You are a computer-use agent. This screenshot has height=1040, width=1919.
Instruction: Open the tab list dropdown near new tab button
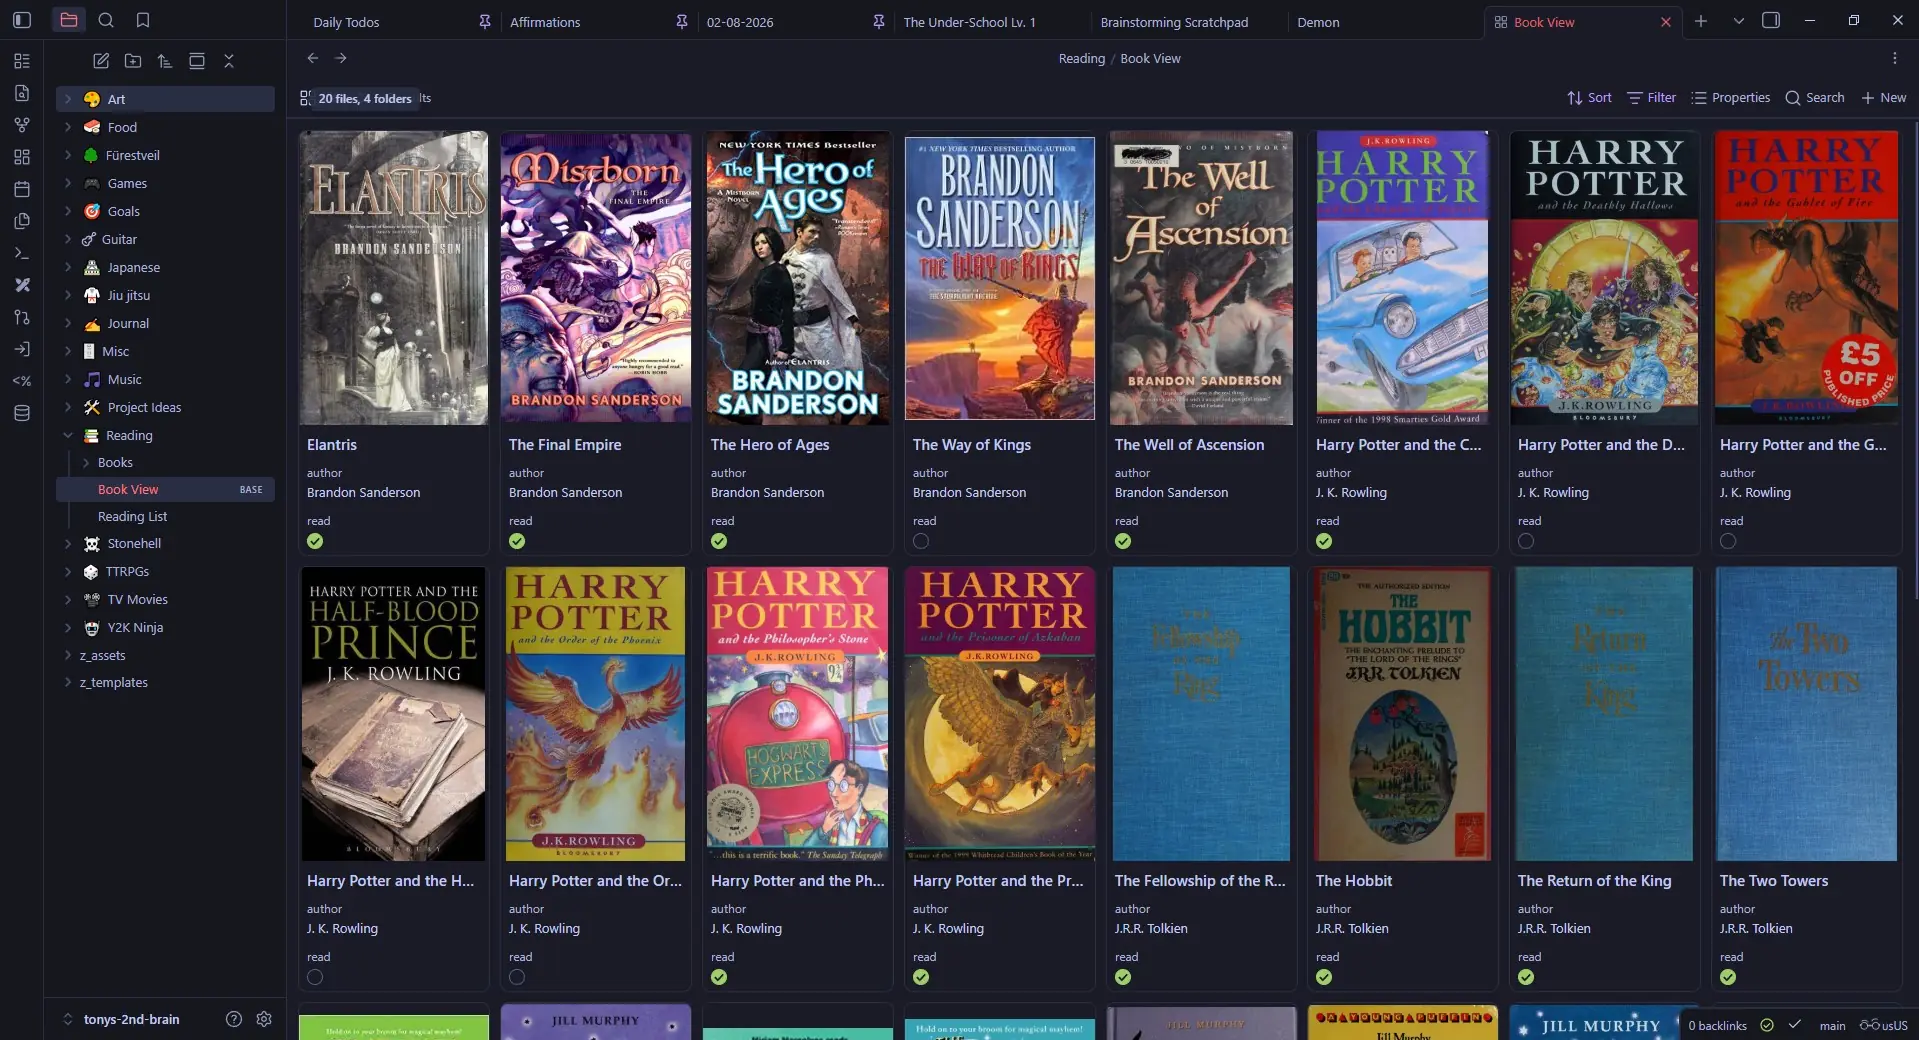click(x=1738, y=20)
